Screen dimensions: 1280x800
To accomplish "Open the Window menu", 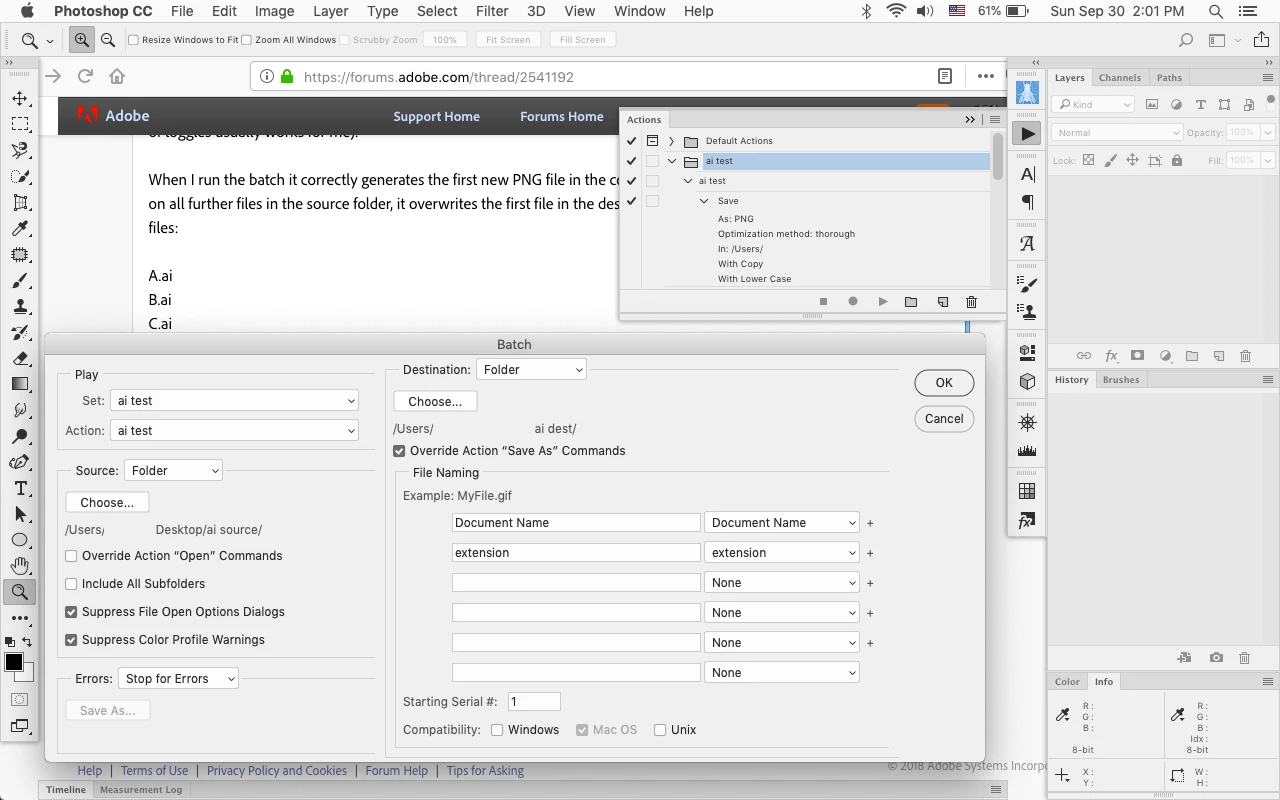I will pos(640,12).
